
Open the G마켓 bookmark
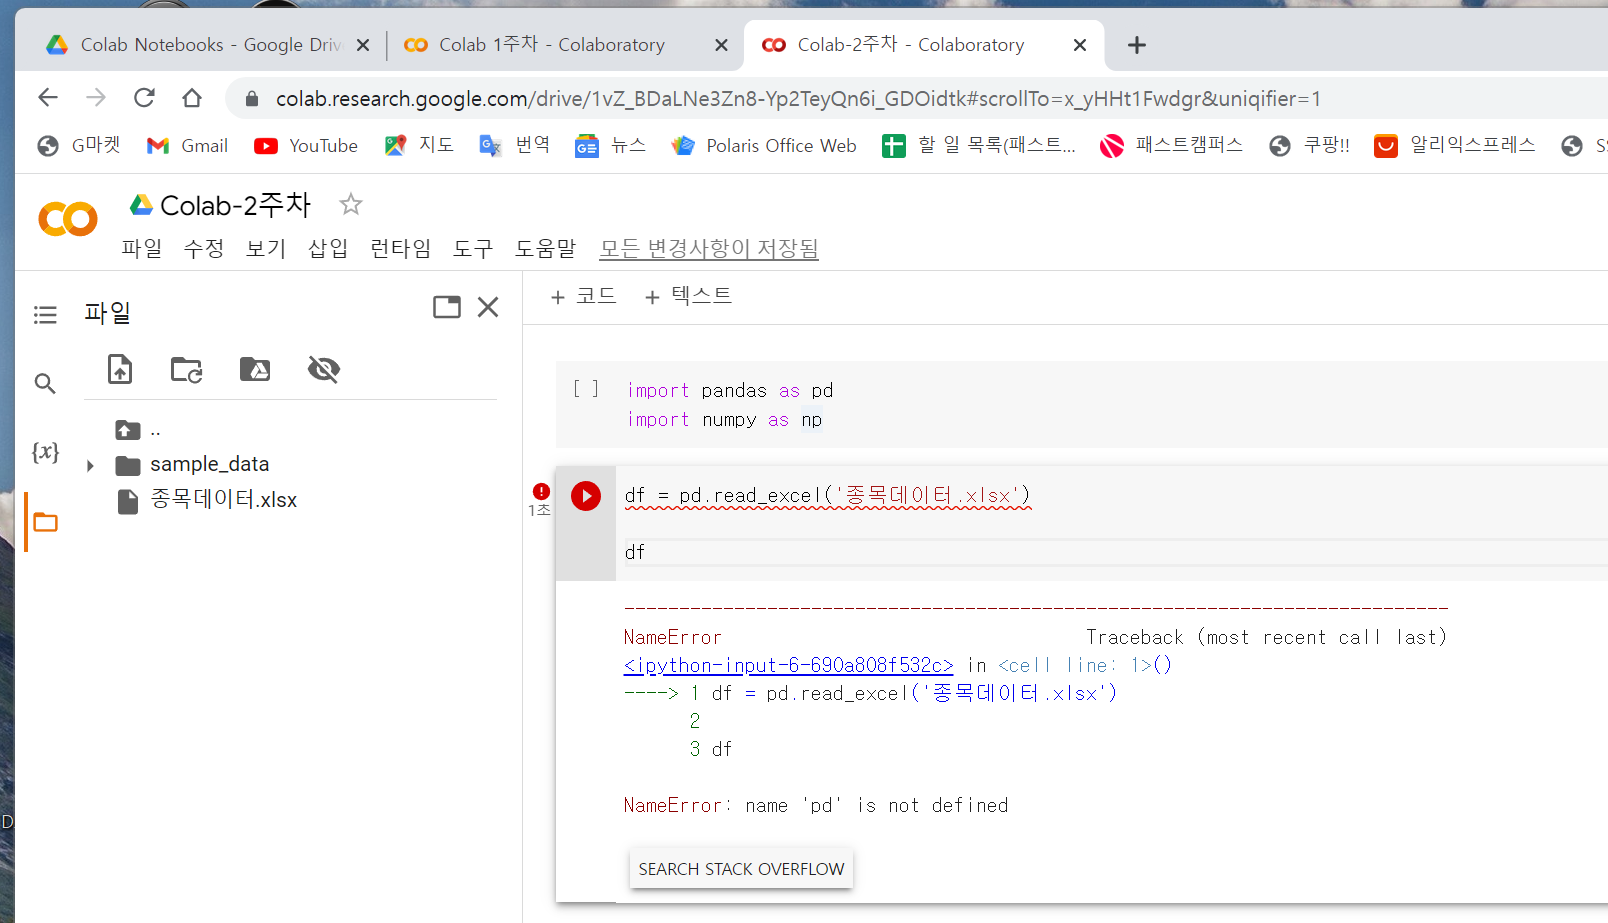(78, 145)
